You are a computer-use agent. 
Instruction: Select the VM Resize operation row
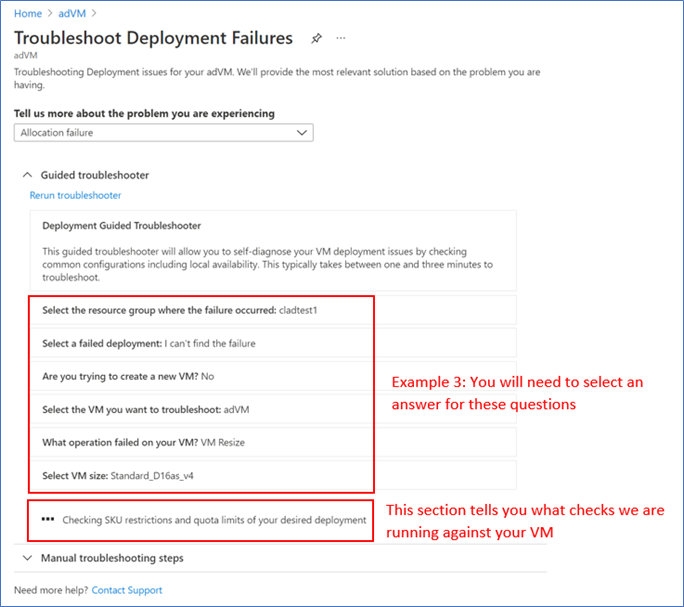(x=273, y=442)
